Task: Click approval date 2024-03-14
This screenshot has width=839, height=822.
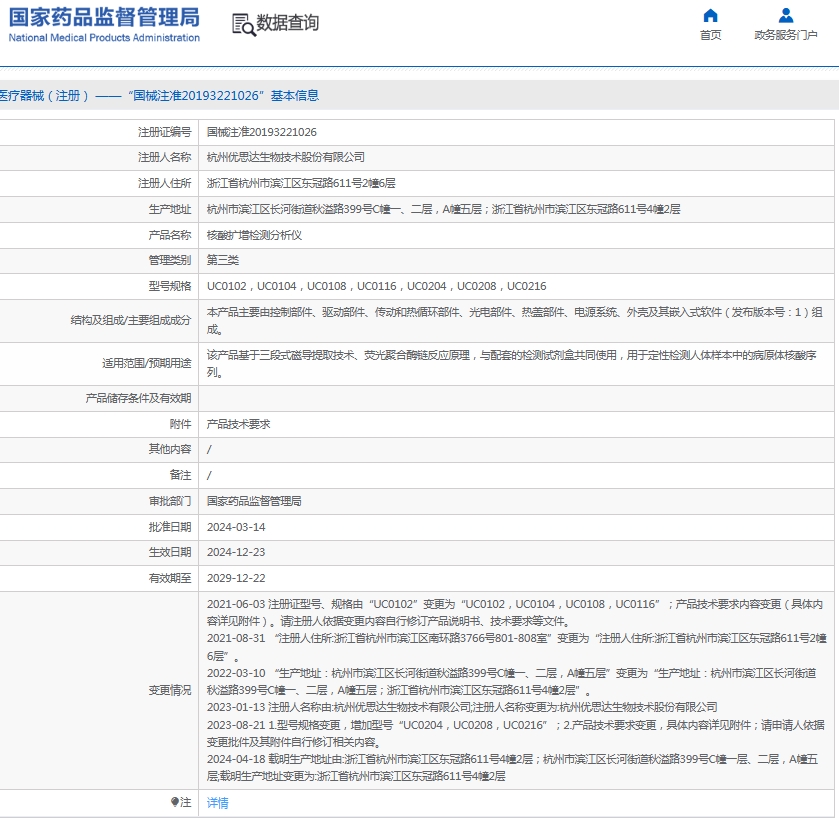Action: (236, 527)
